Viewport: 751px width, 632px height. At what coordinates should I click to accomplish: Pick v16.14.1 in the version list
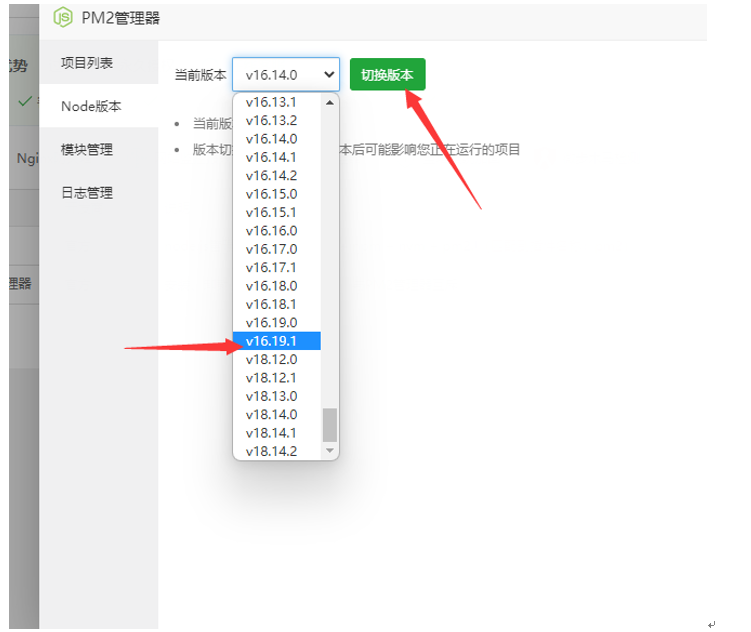point(277,157)
